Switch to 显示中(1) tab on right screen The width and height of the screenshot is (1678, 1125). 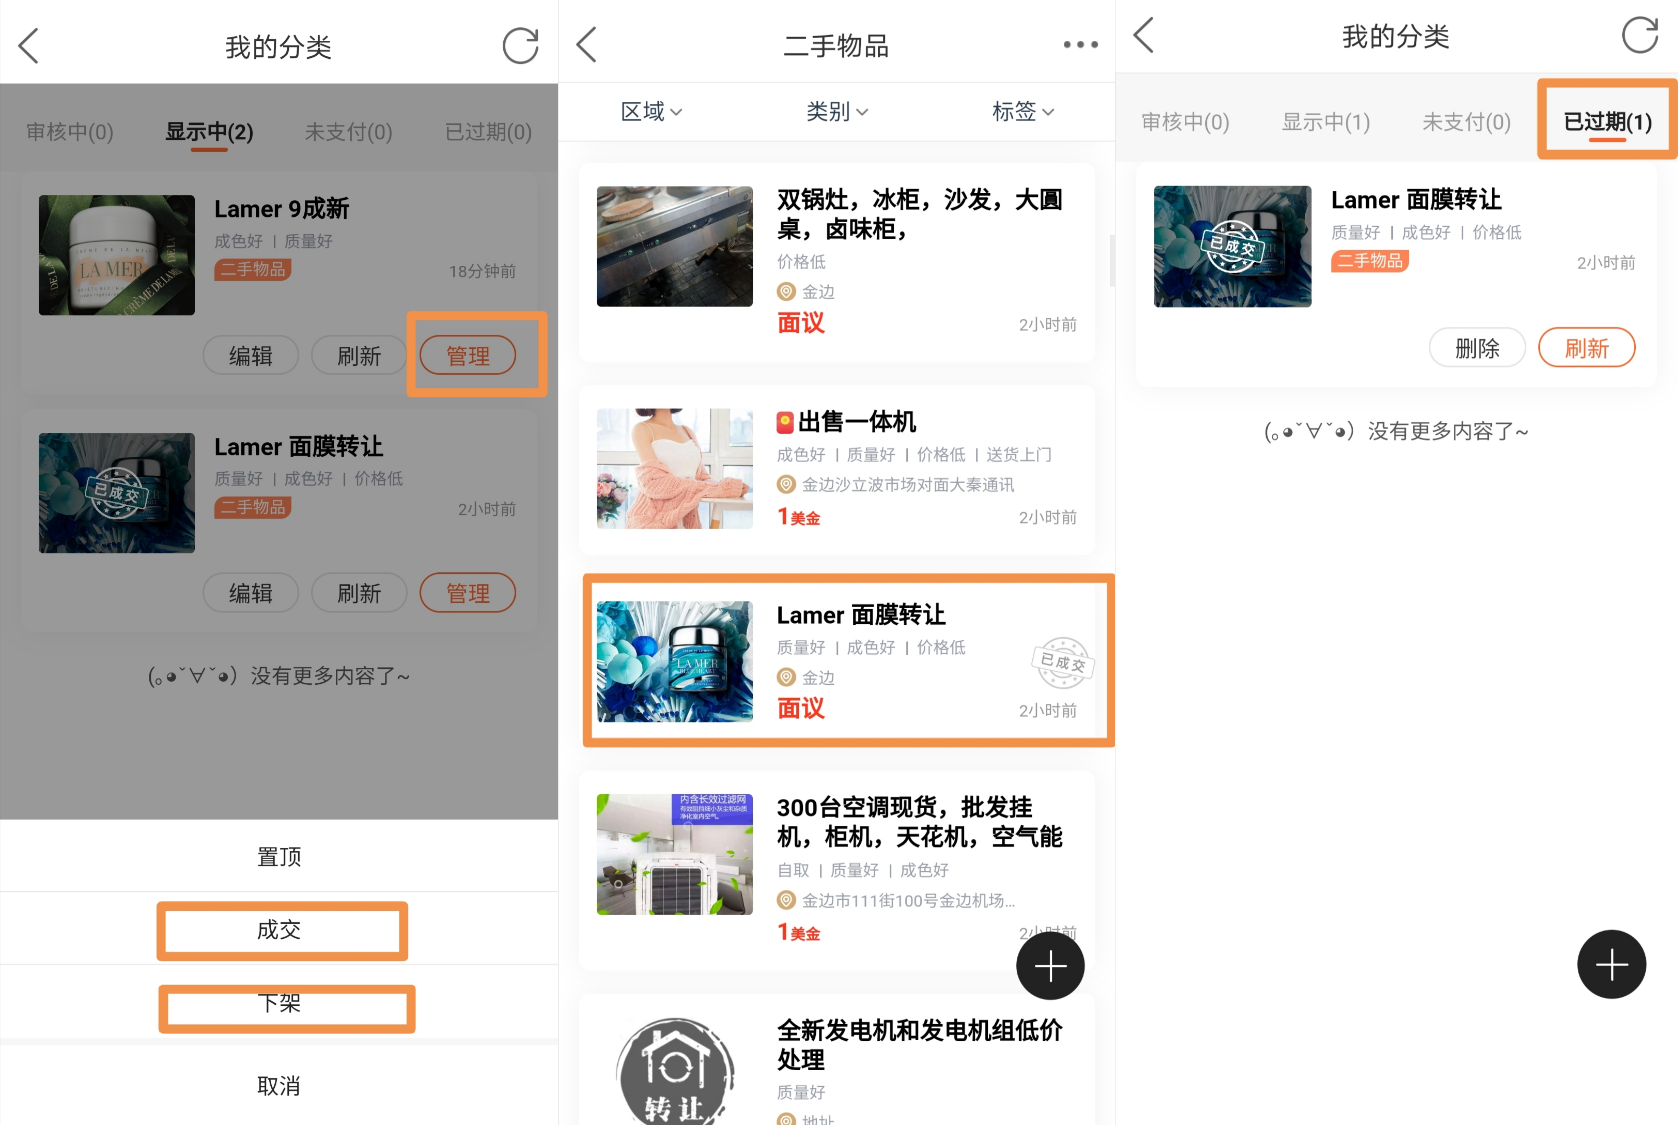1326,122
